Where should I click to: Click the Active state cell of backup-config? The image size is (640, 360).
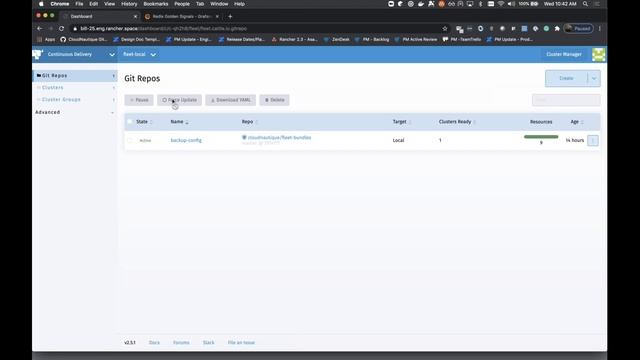coord(145,140)
